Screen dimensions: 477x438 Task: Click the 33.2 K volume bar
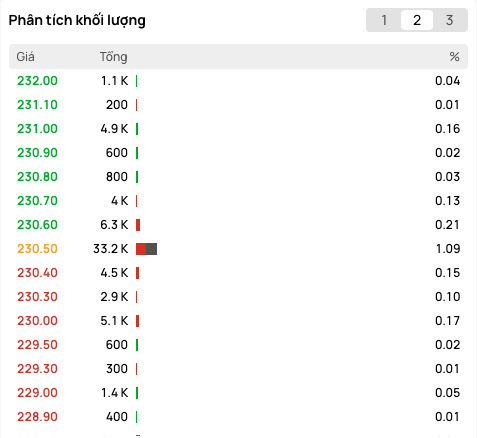(146, 249)
